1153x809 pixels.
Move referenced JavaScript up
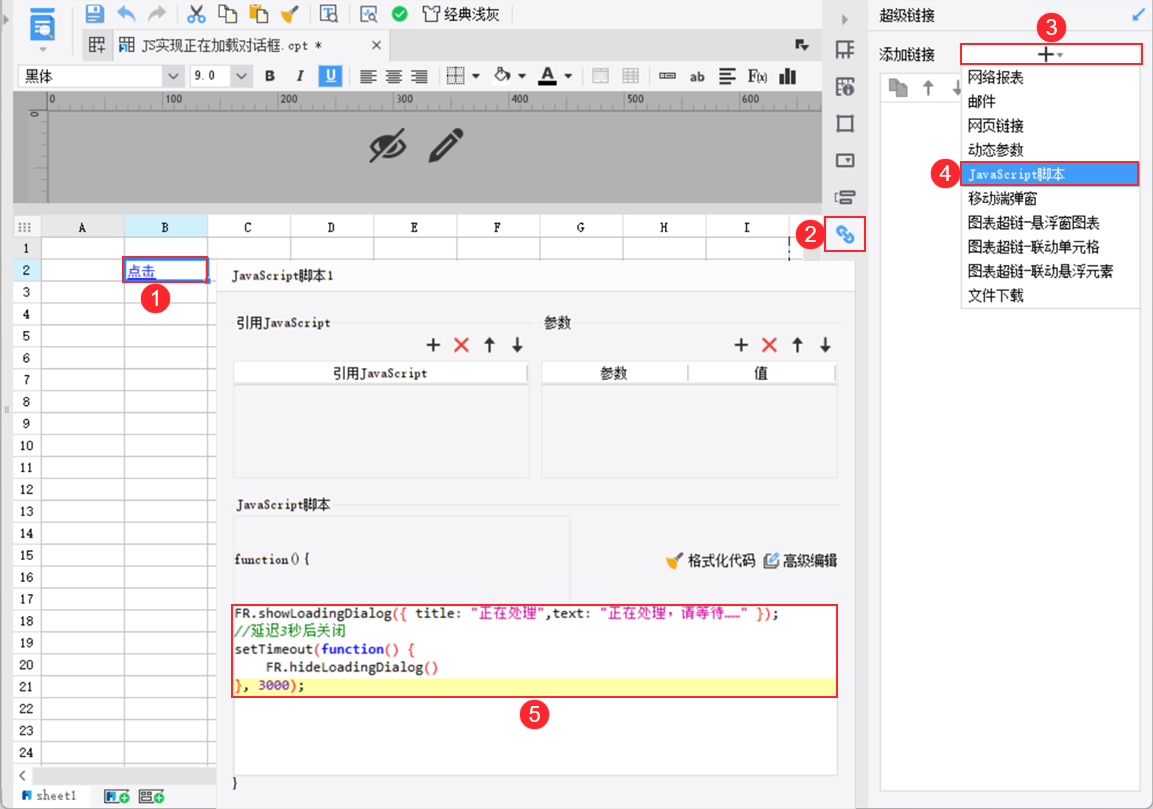(489, 345)
